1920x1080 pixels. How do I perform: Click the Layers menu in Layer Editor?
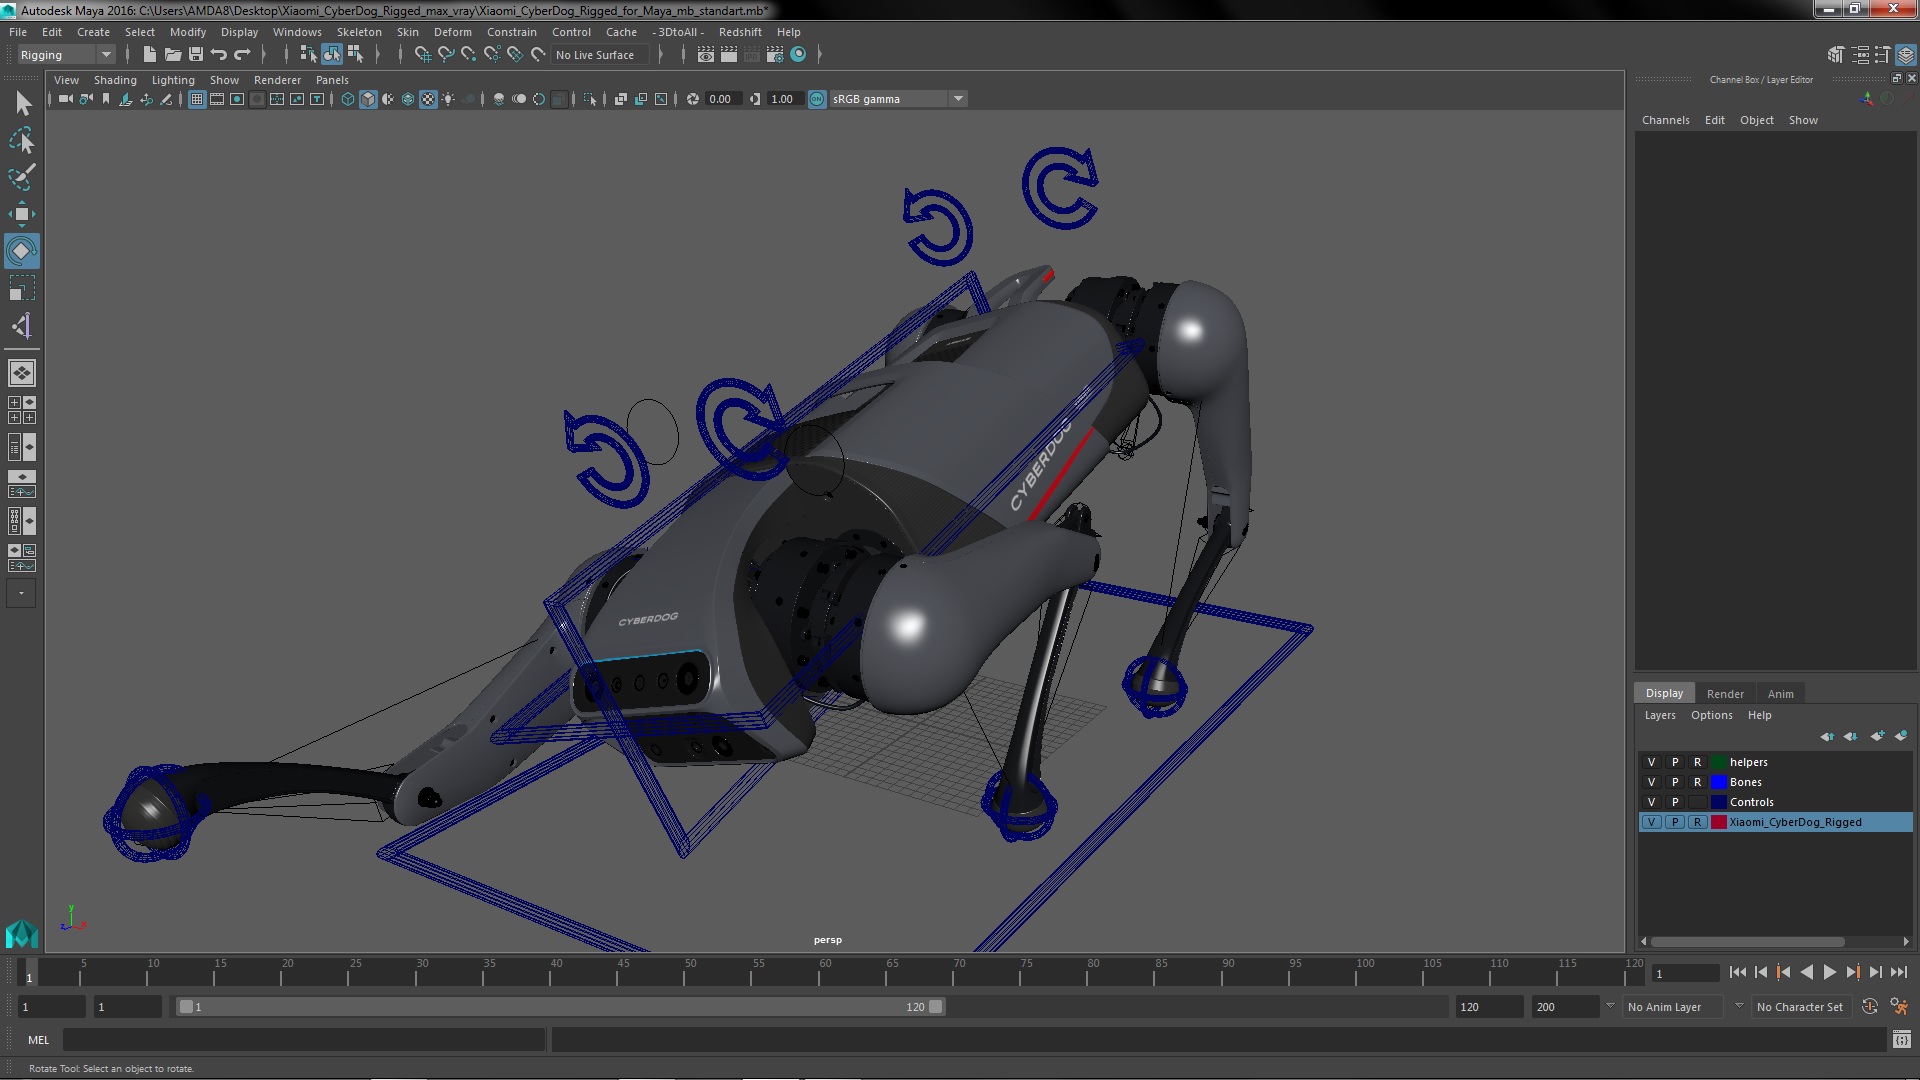point(1660,715)
